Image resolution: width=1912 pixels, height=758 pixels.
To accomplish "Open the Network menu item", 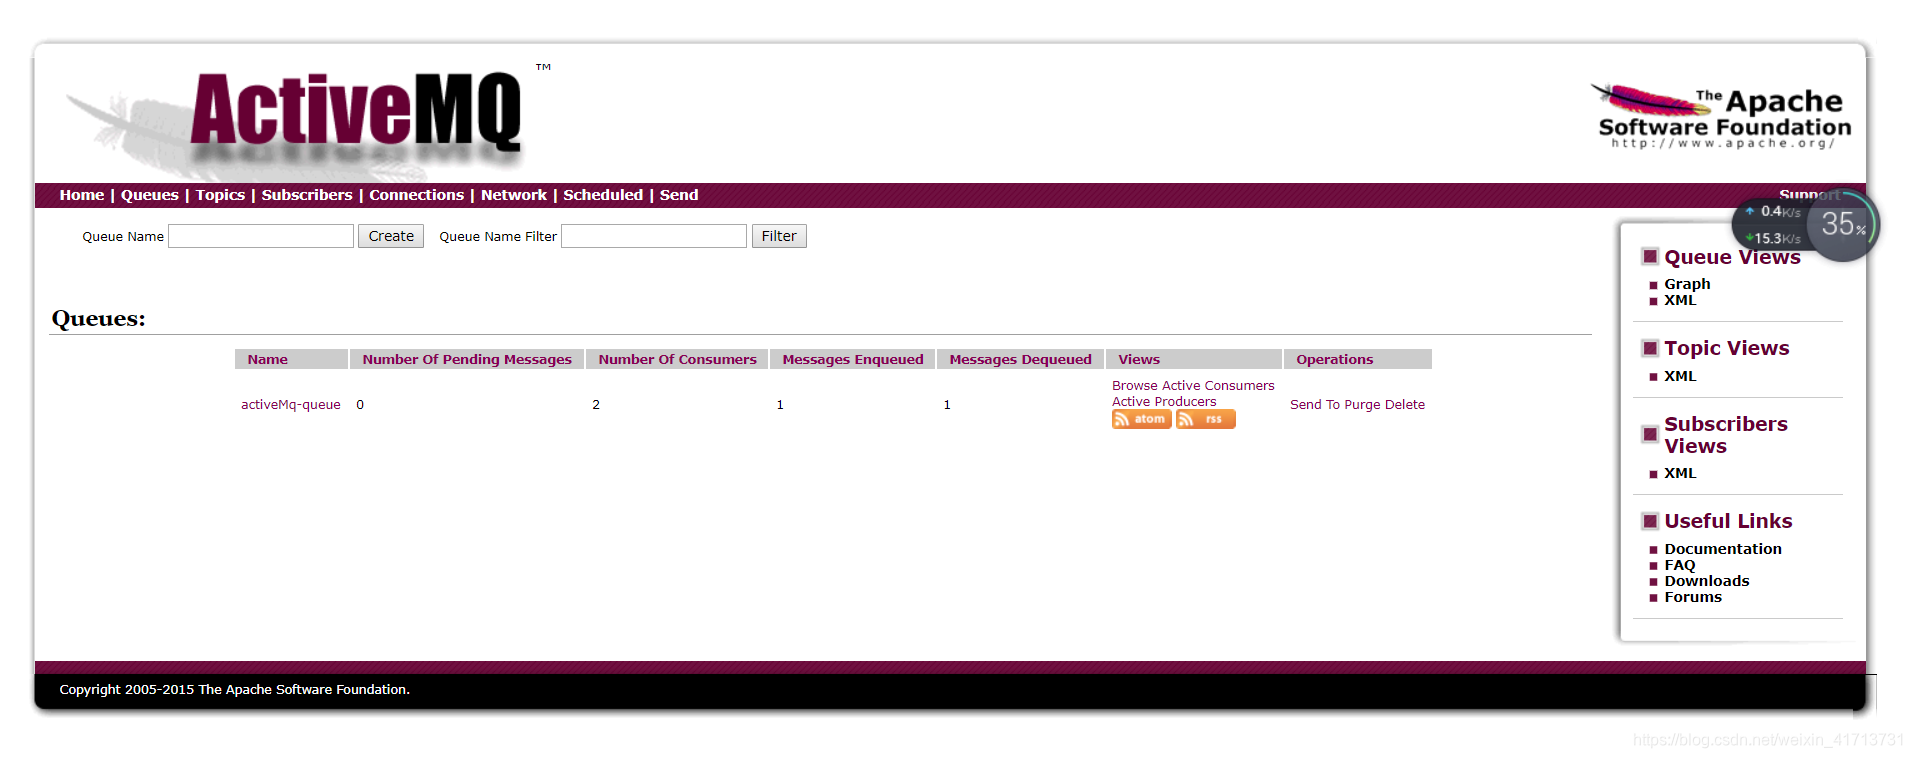I will pyautogui.click(x=514, y=195).
